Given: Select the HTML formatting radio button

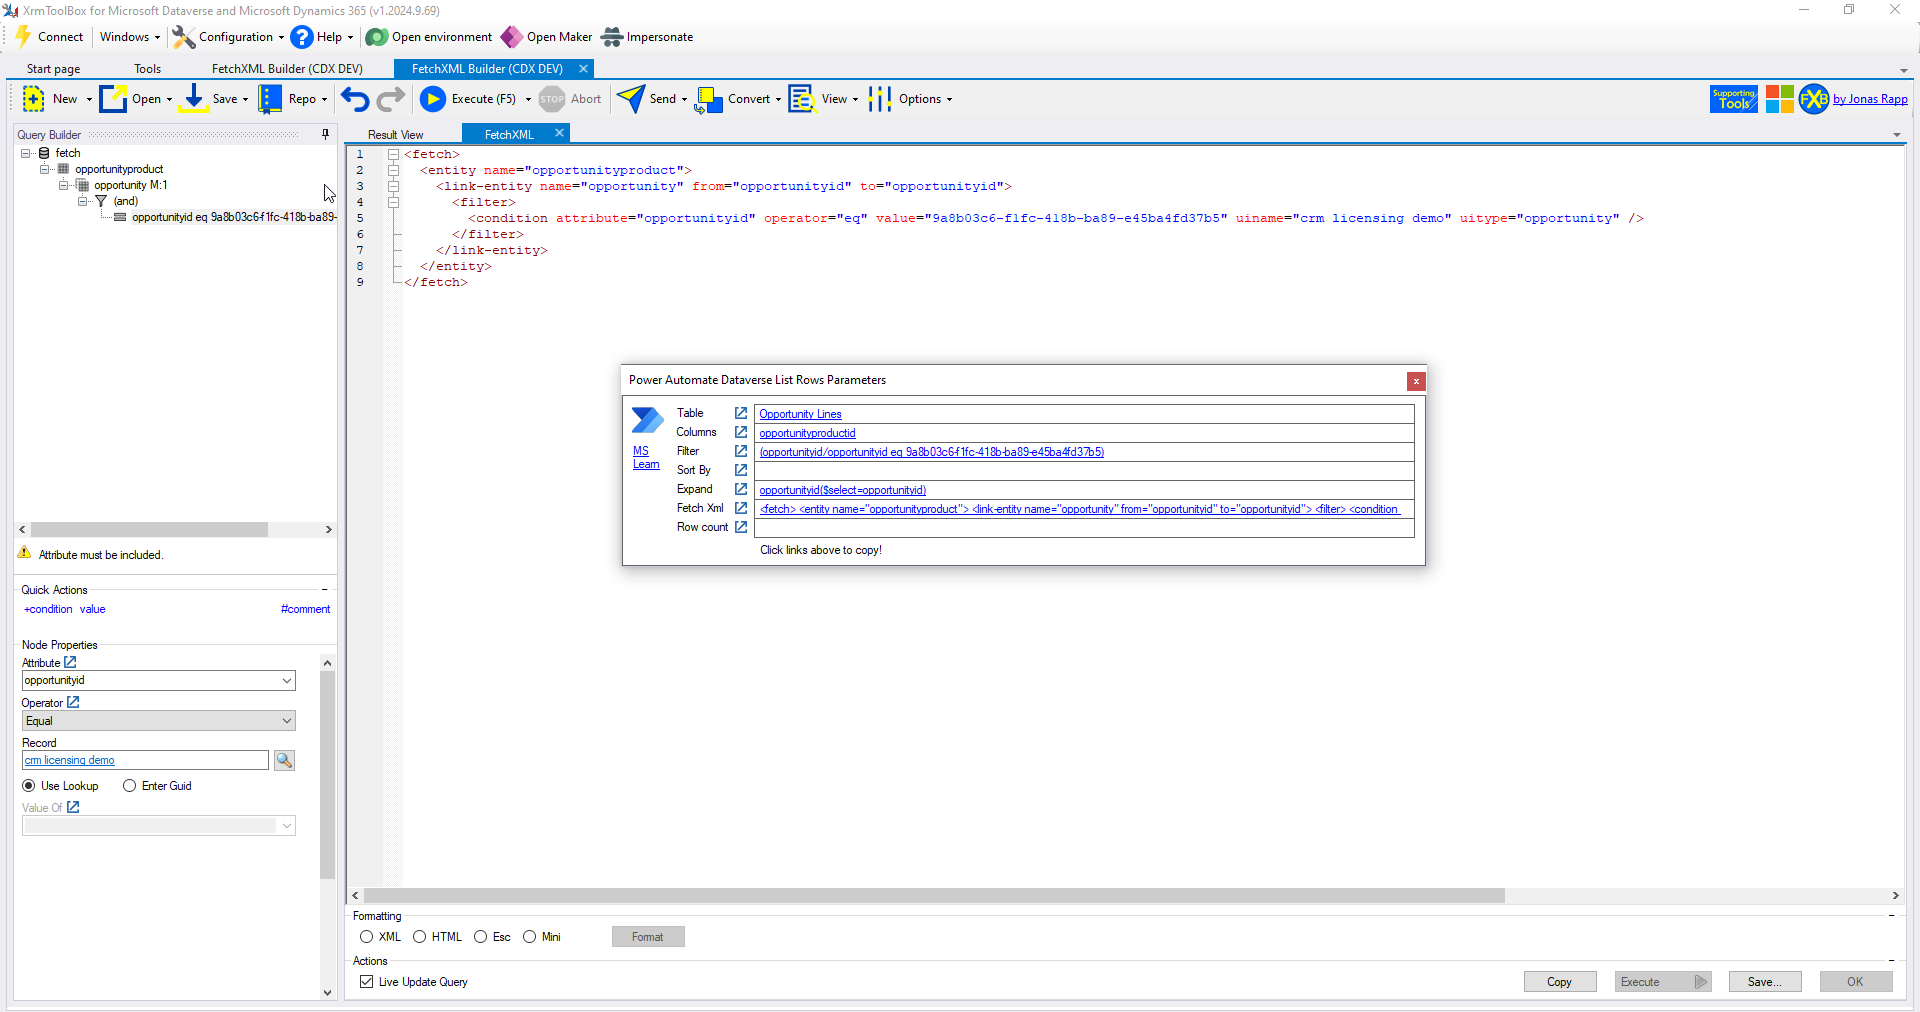Looking at the screenshot, I should 420,937.
